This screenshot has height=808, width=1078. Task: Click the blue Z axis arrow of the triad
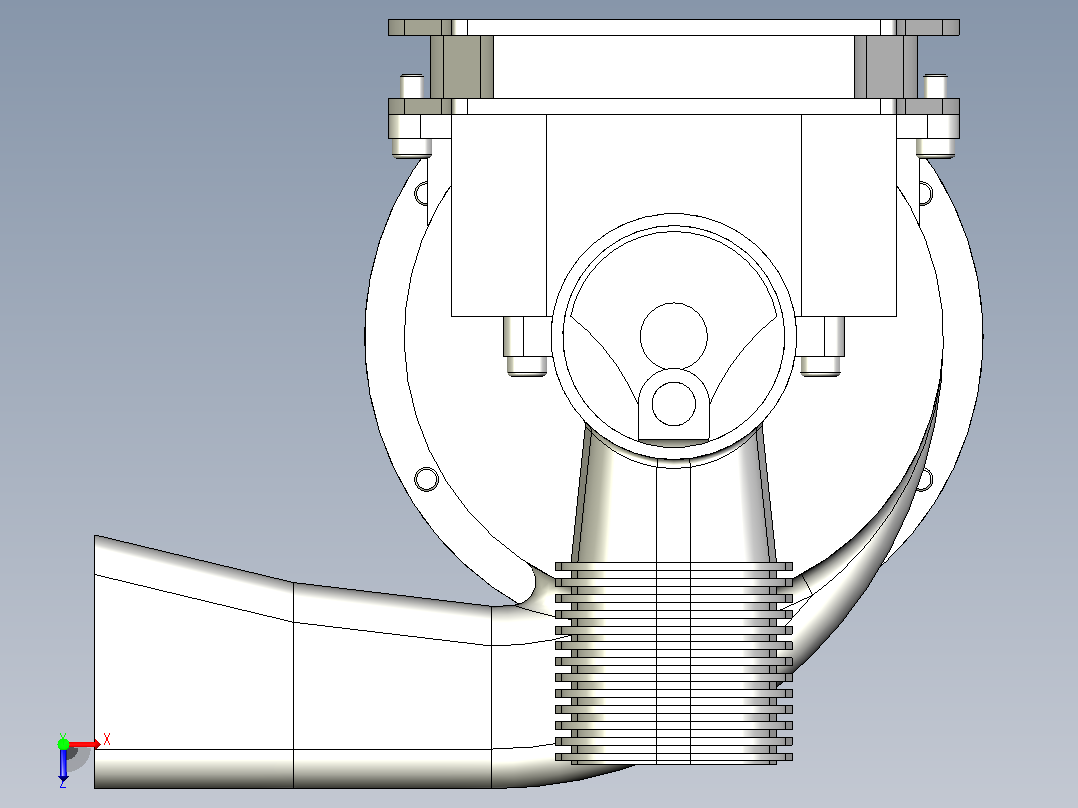point(63,764)
